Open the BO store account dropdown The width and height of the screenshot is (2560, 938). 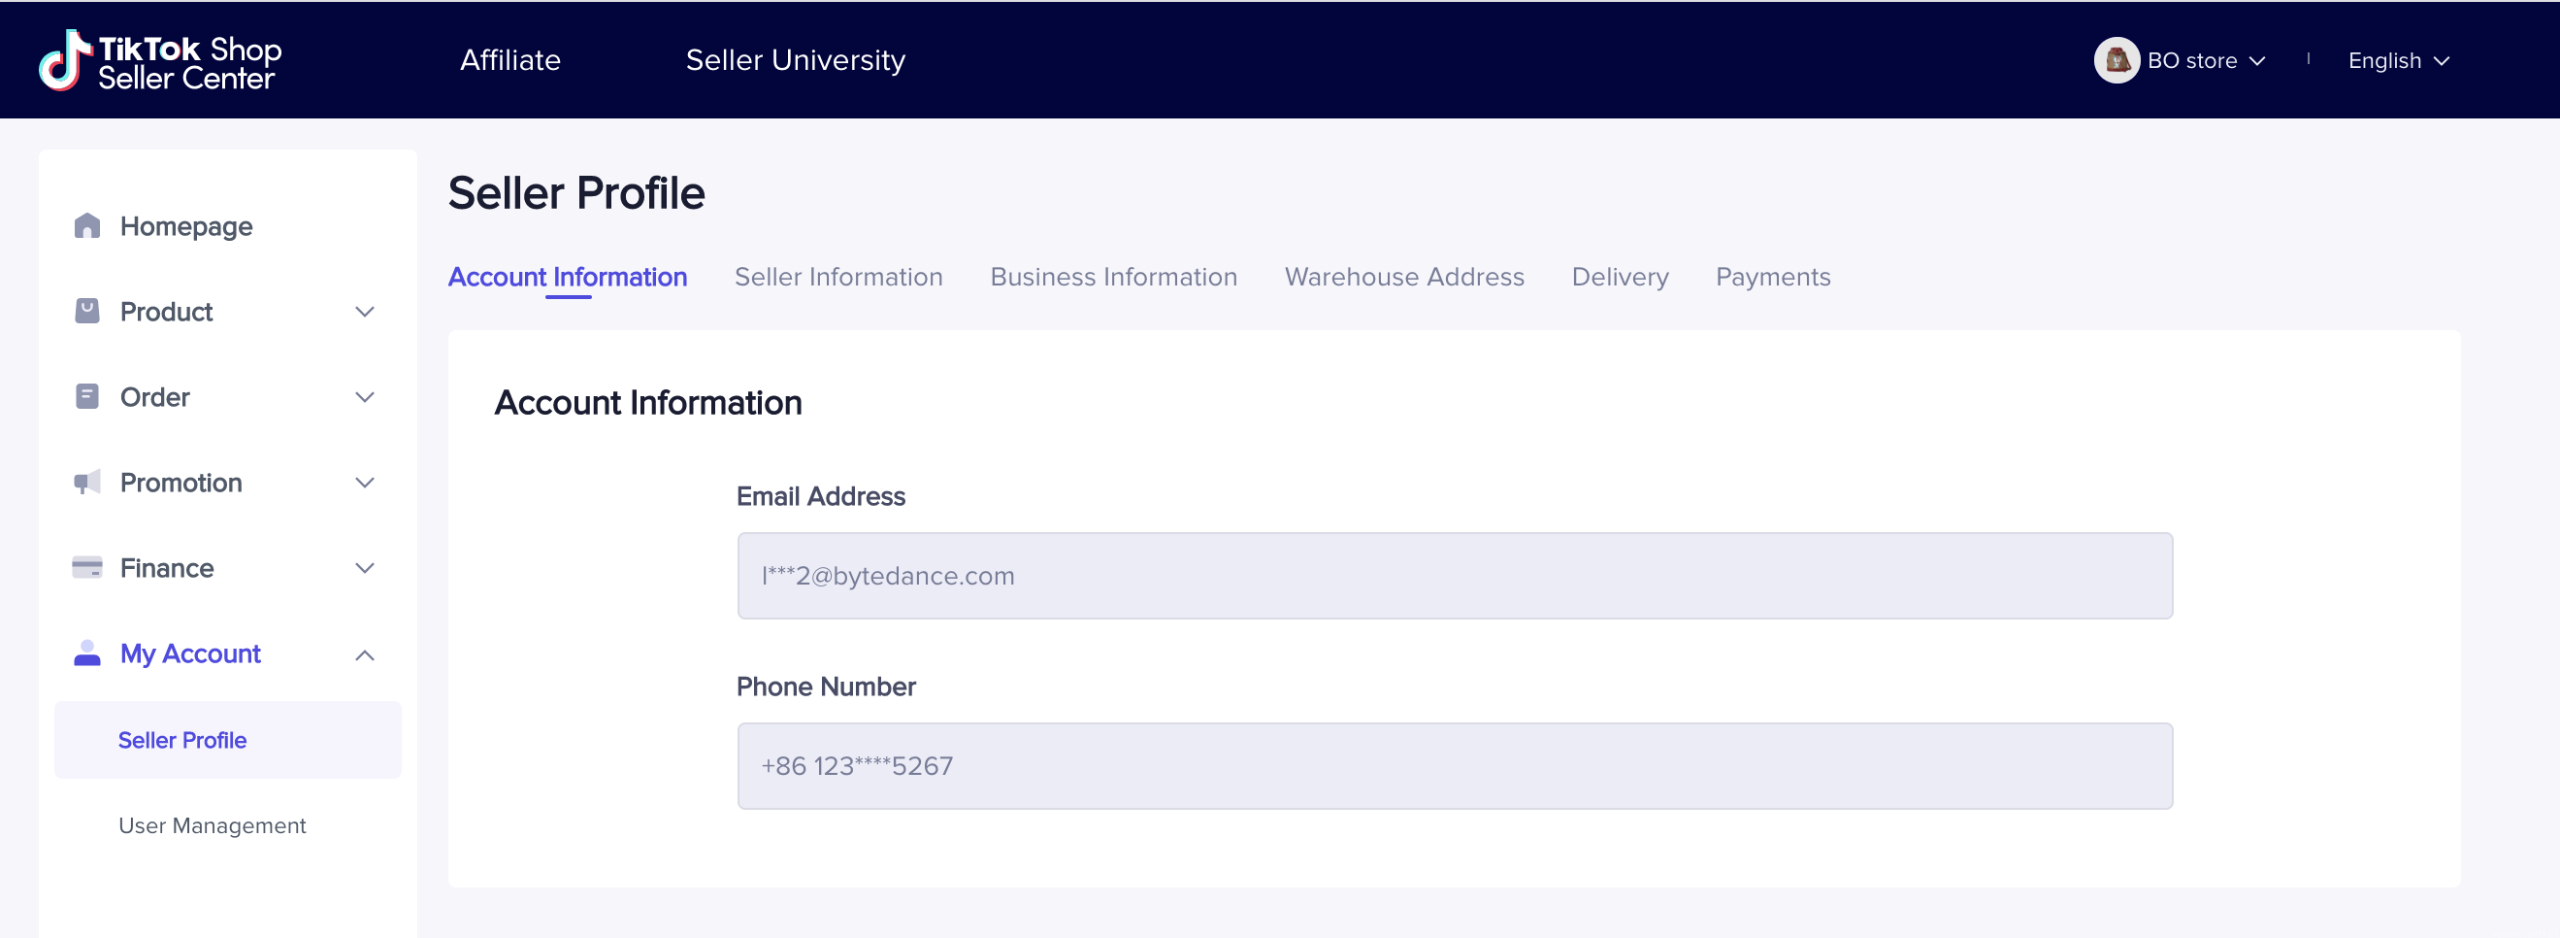pos(2206,61)
